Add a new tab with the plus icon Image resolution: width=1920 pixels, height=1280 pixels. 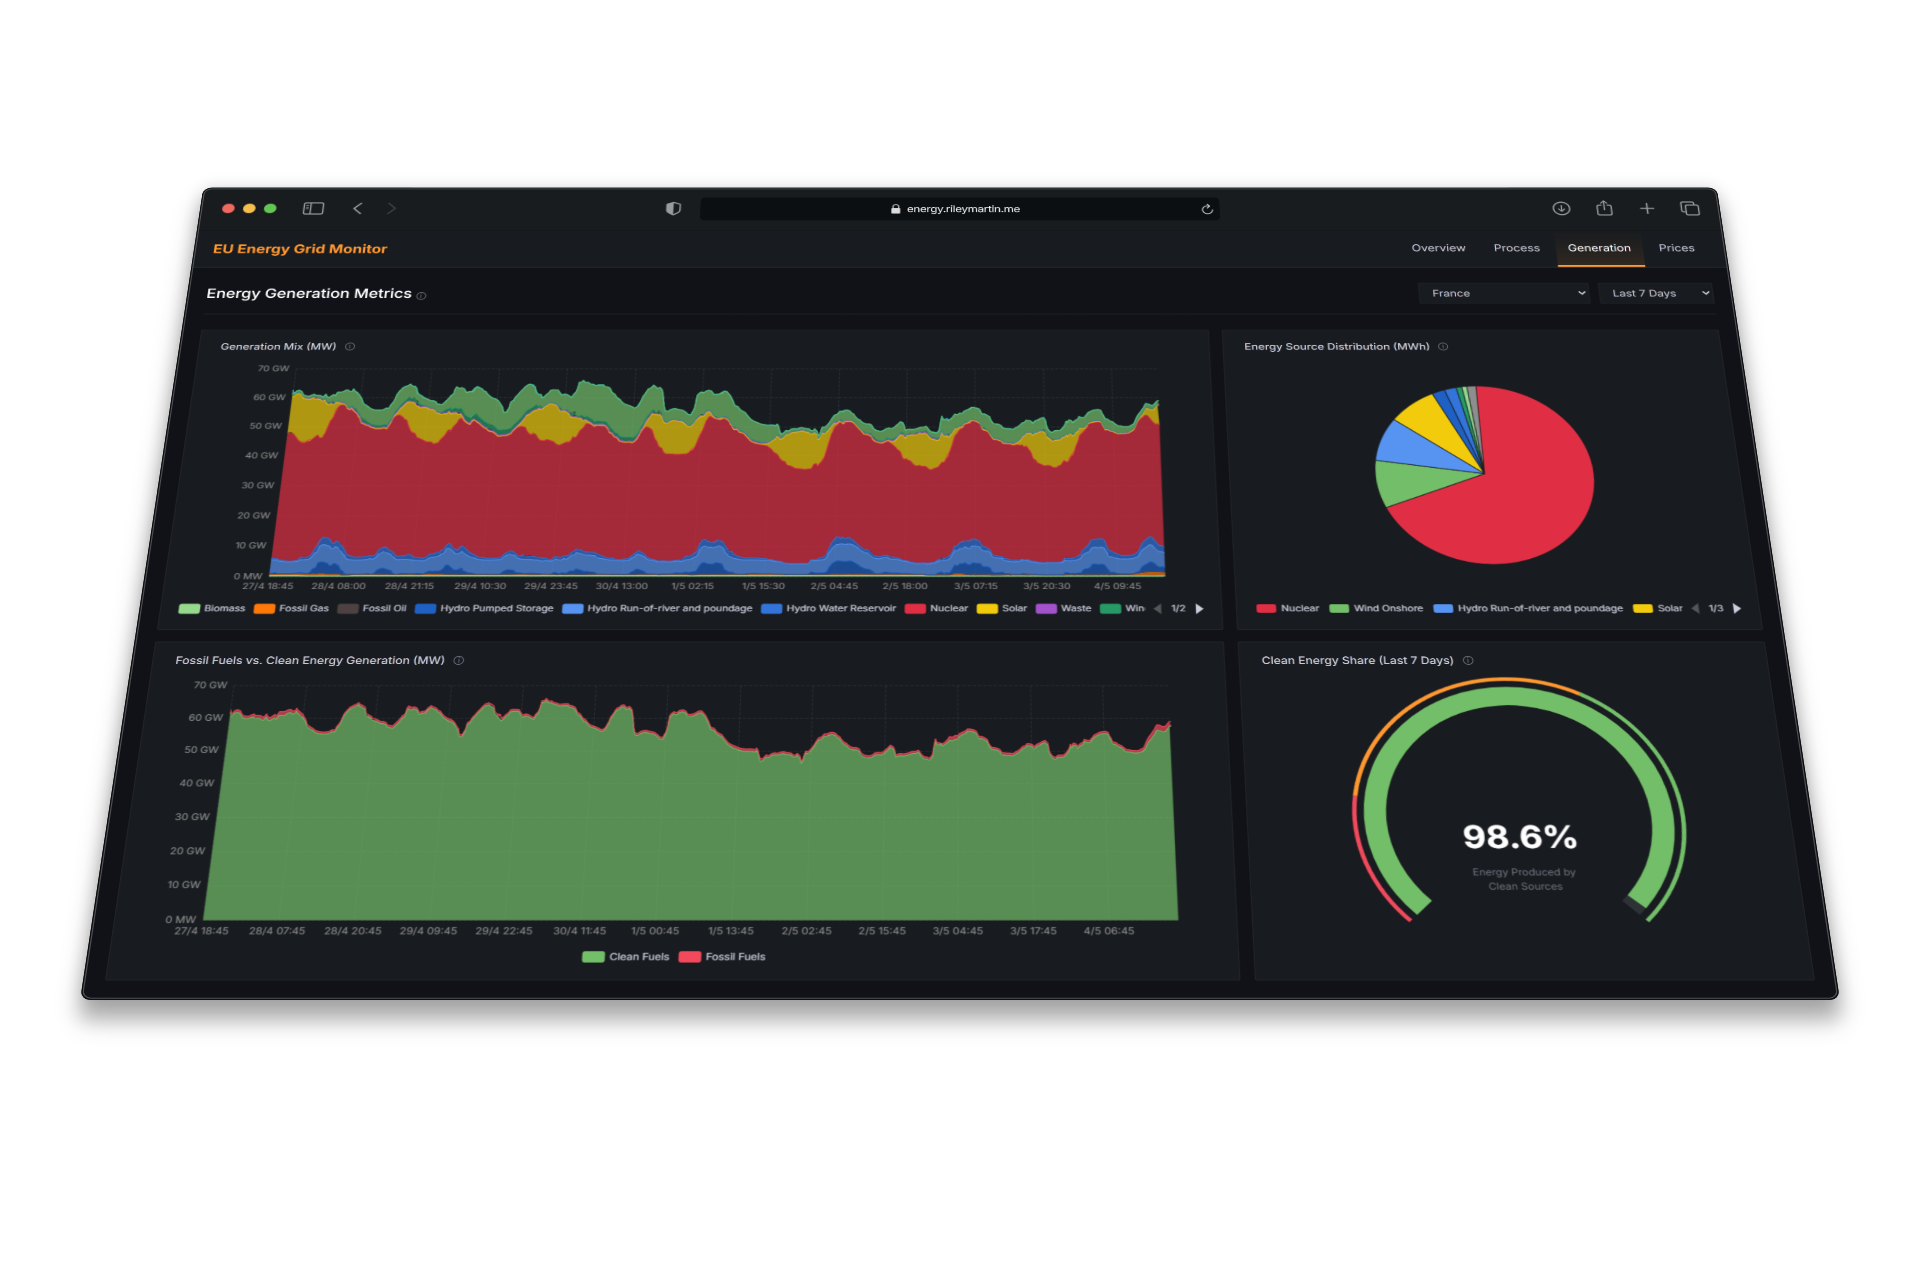pyautogui.click(x=1647, y=208)
